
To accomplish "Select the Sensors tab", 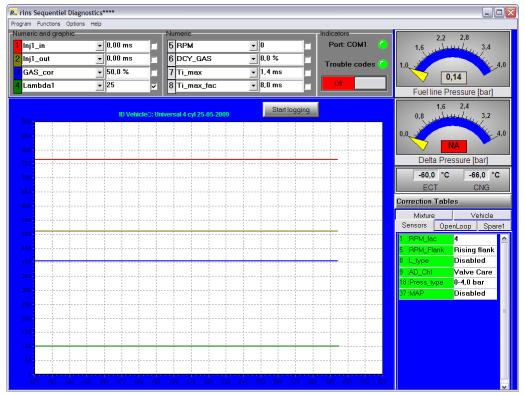I will pyautogui.click(x=415, y=226).
